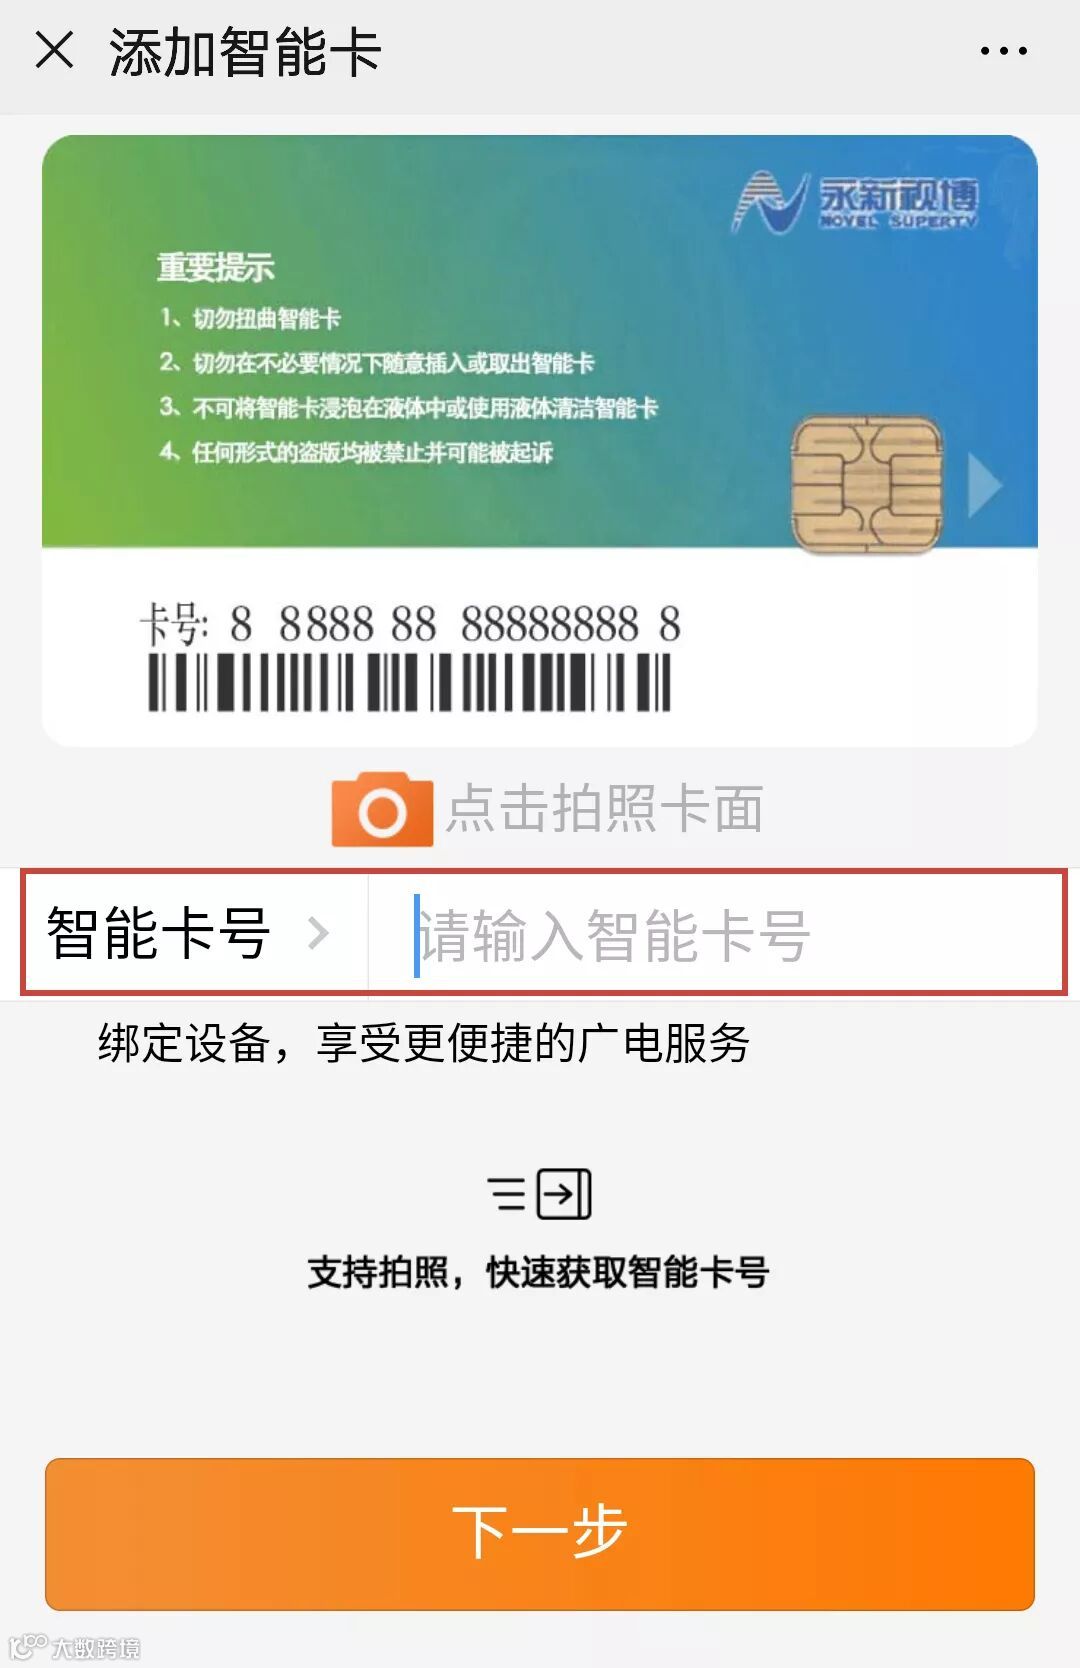The height and width of the screenshot is (1668, 1080).
Task: Click the 重要提示 heading on the card
Action: [215, 267]
